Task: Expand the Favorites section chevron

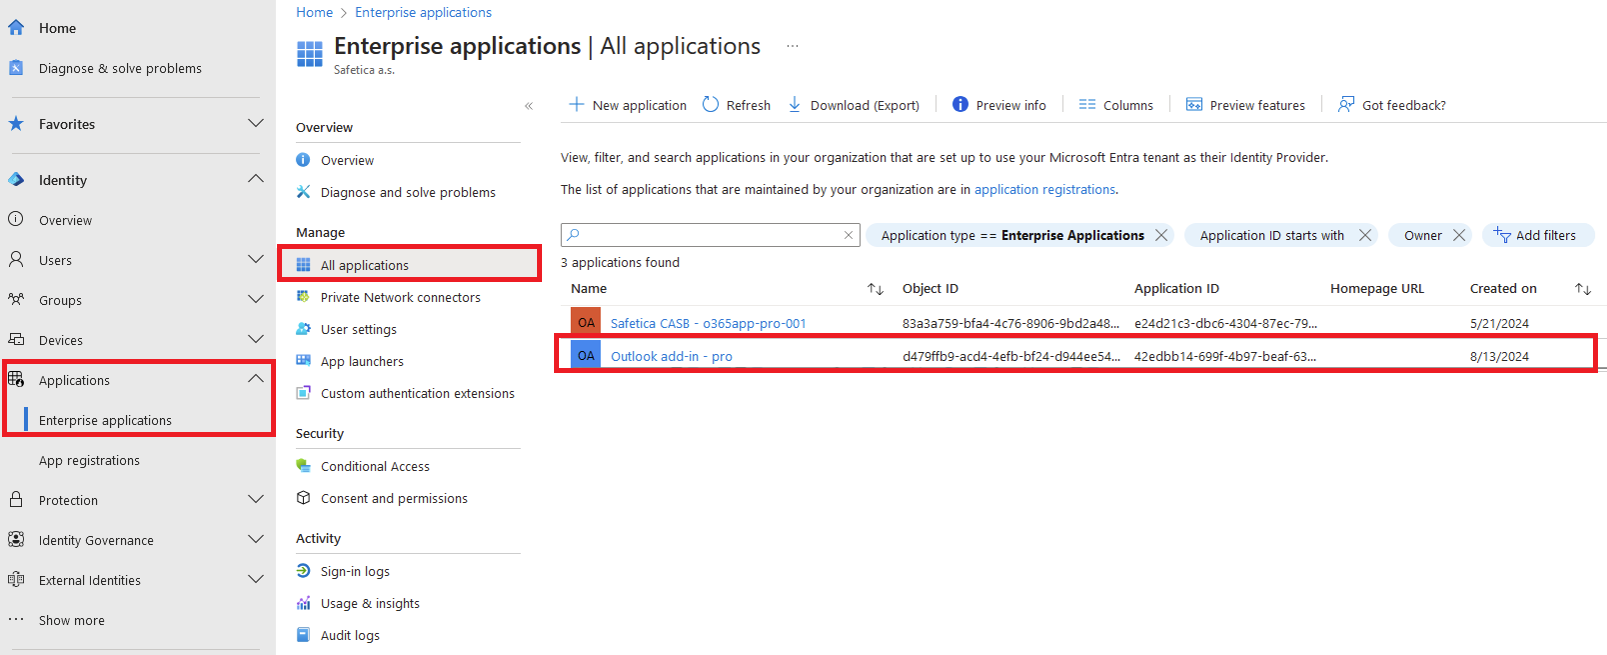Action: pos(256,123)
